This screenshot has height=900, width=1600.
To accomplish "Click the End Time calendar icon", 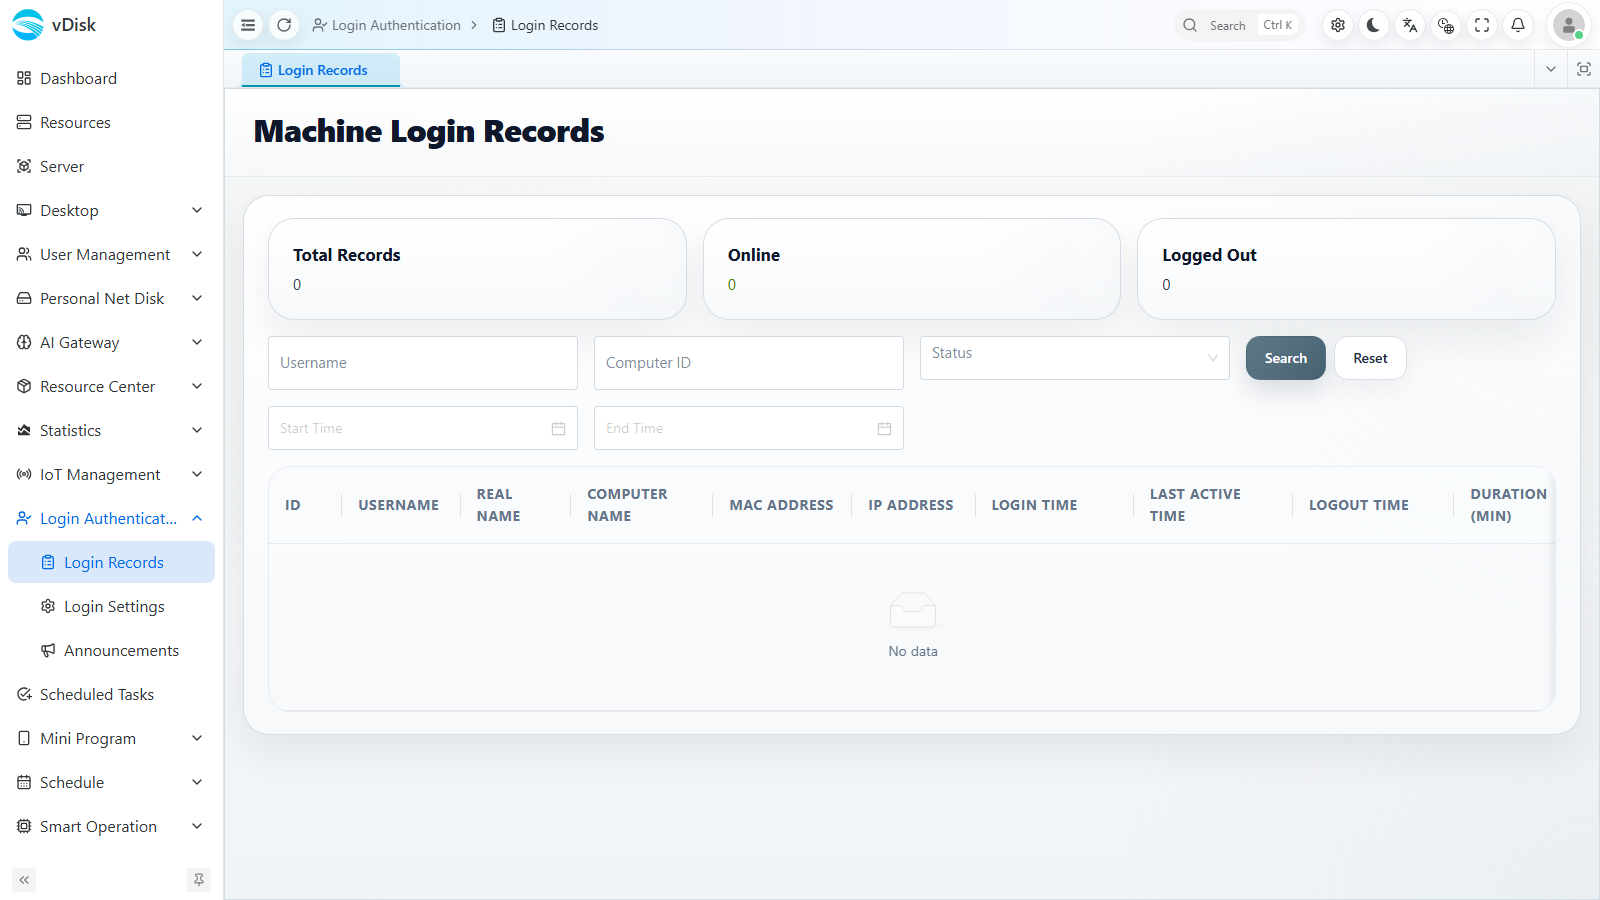I will coord(884,428).
